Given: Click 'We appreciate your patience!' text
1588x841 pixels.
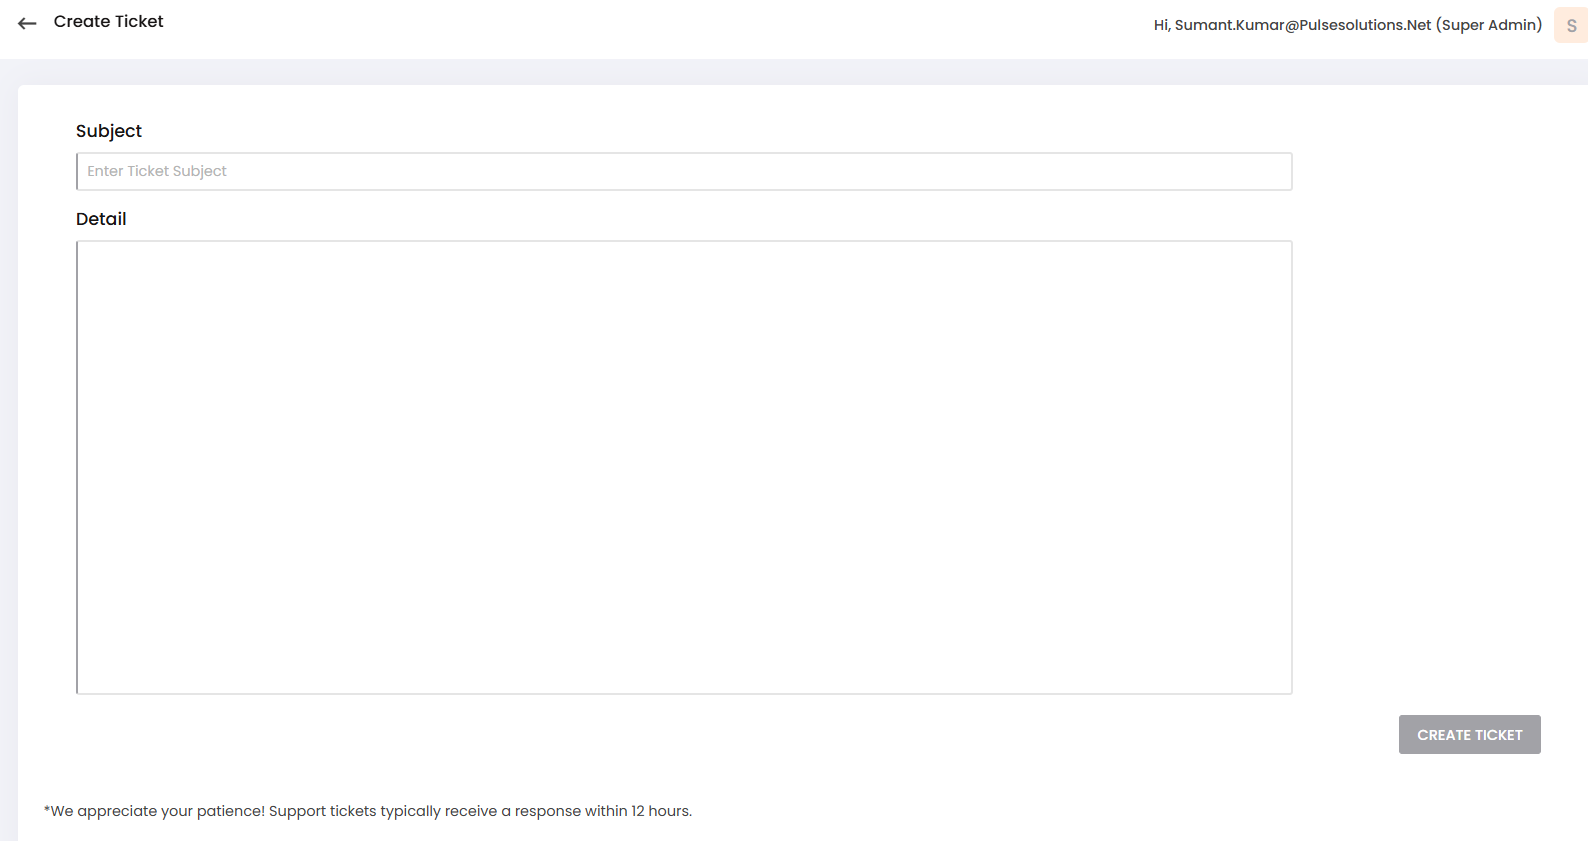Looking at the screenshot, I should pyautogui.click(x=157, y=811).
